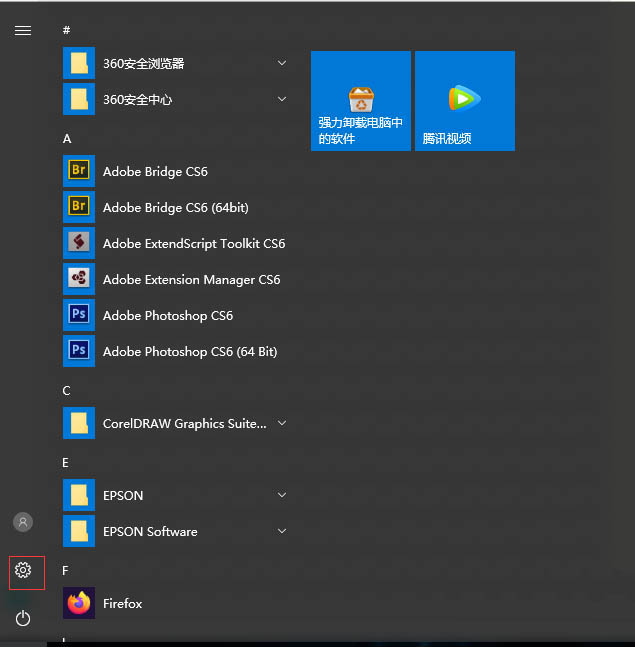Expand the hamburger menu at top
This screenshot has width=635, height=647.
(x=23, y=30)
